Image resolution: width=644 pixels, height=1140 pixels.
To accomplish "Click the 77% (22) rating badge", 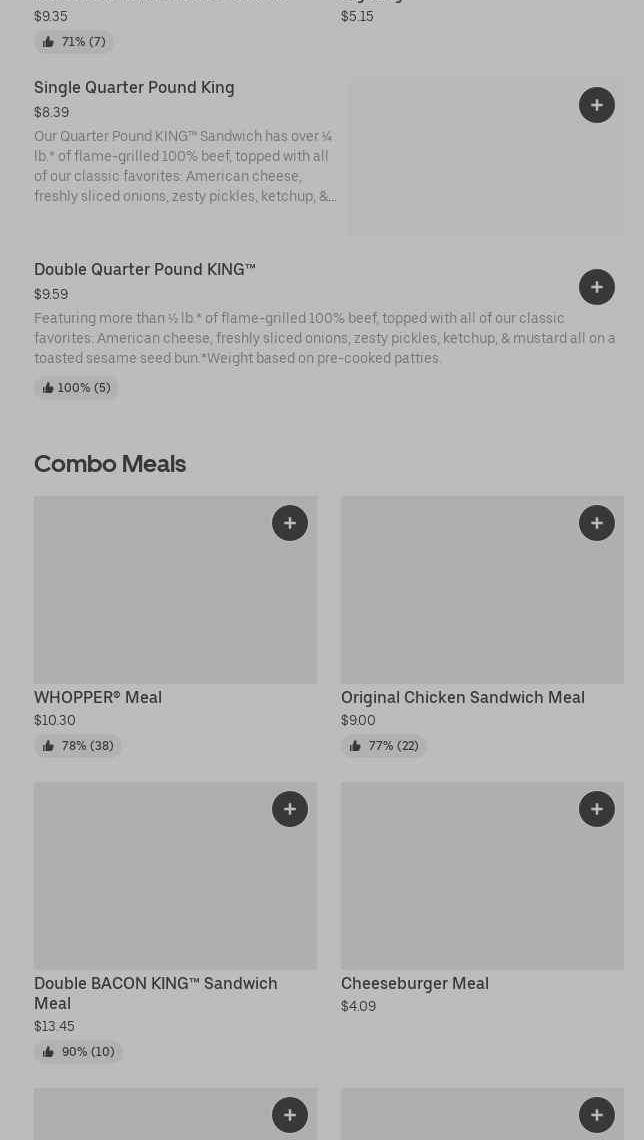I will 384,746.
